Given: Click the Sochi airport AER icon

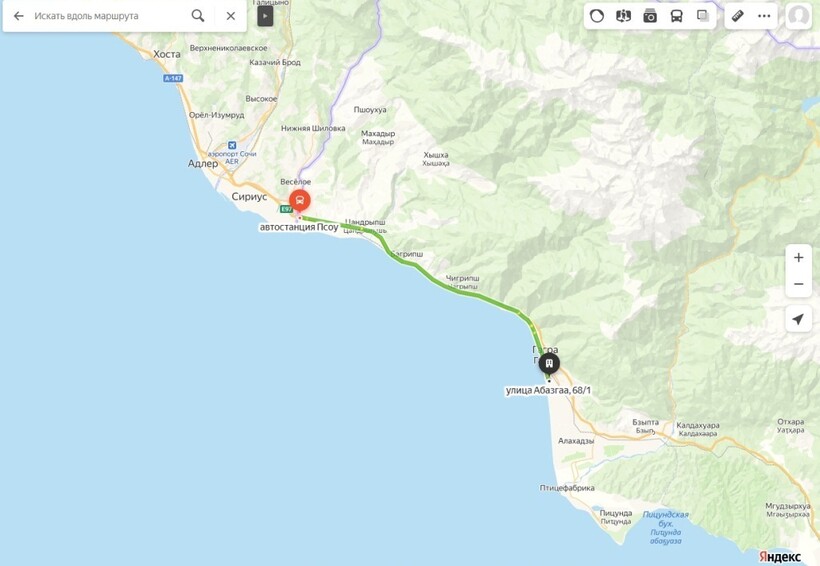Looking at the screenshot, I should click(x=232, y=145).
